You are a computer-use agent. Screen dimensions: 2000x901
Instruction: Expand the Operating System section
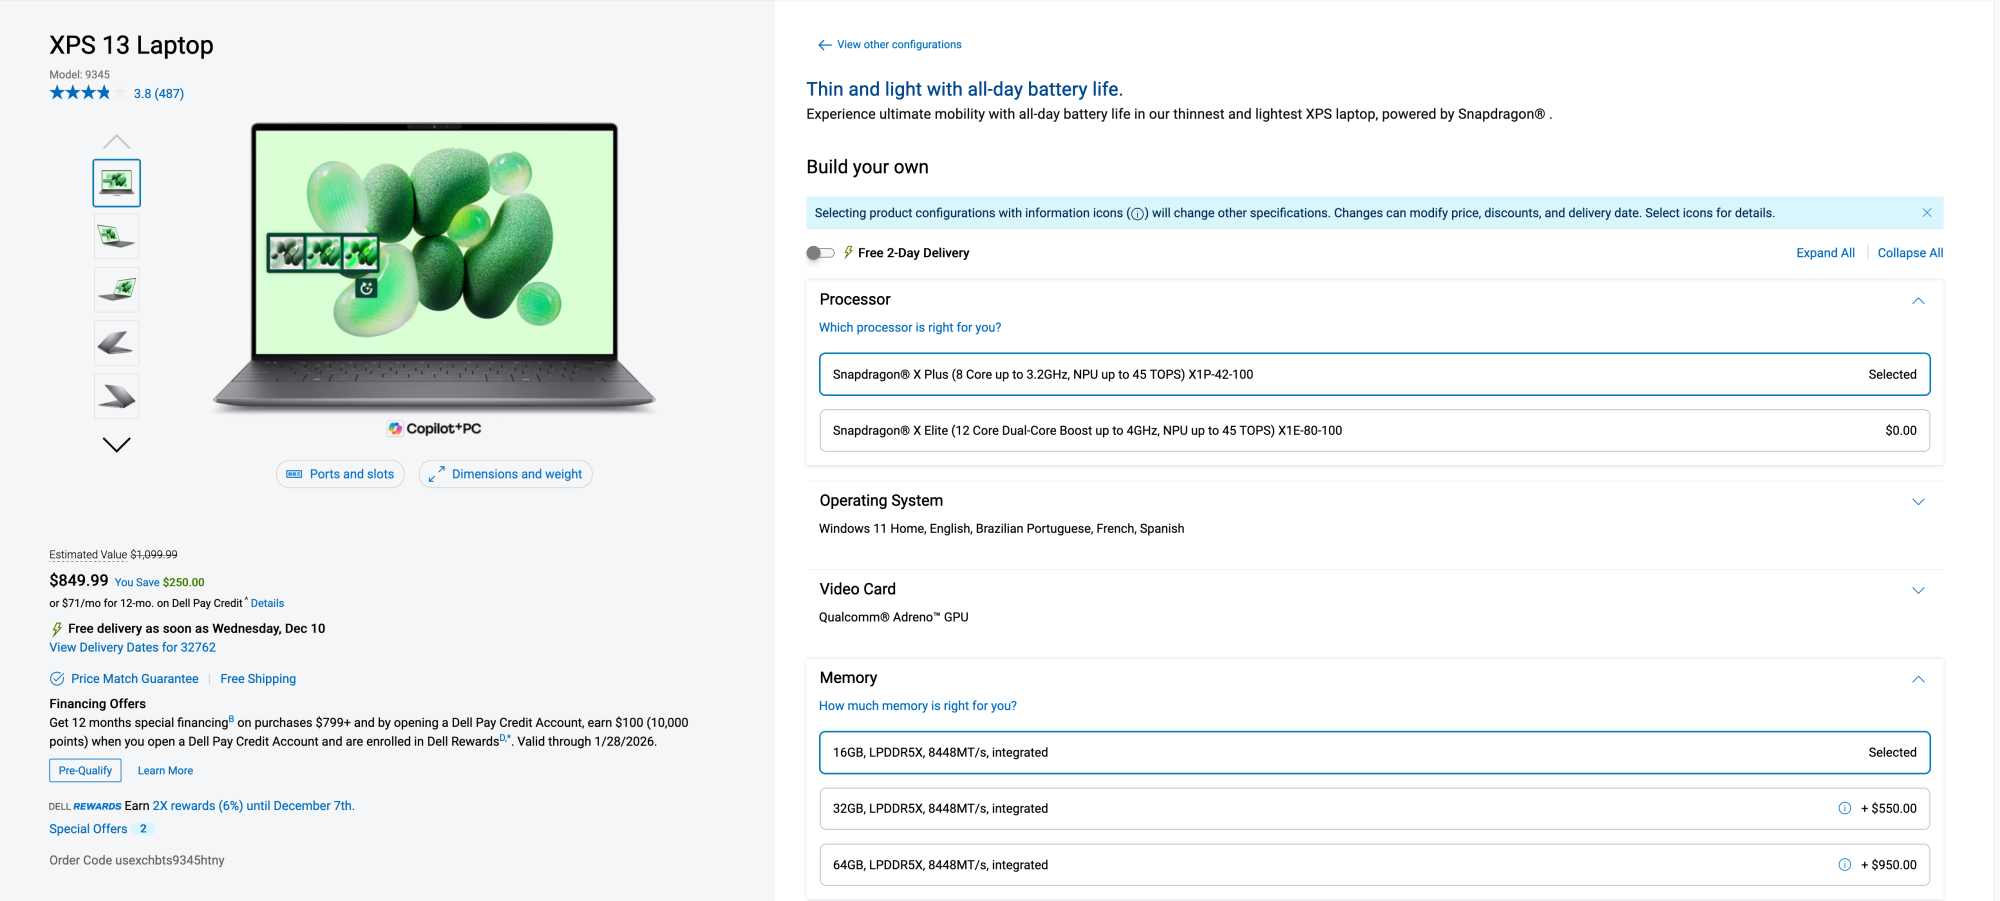pyautogui.click(x=1918, y=502)
